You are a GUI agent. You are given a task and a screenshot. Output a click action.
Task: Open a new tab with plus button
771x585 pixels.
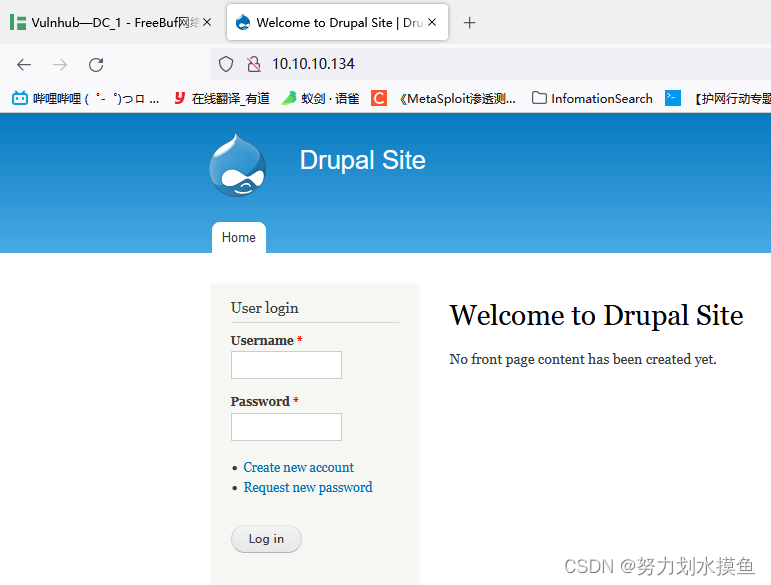tap(470, 23)
